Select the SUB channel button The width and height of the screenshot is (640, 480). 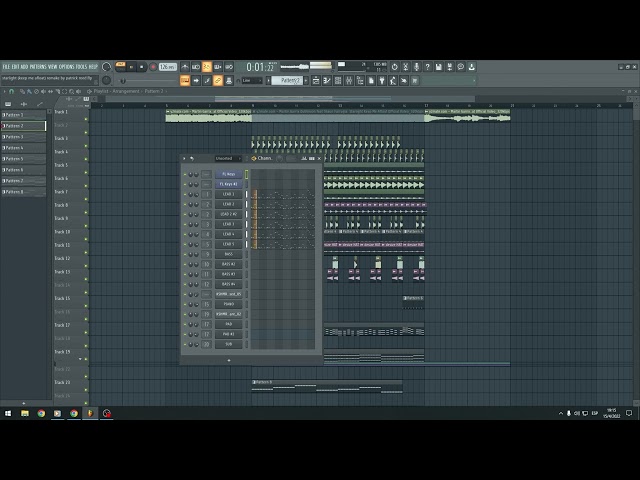[x=229, y=344]
